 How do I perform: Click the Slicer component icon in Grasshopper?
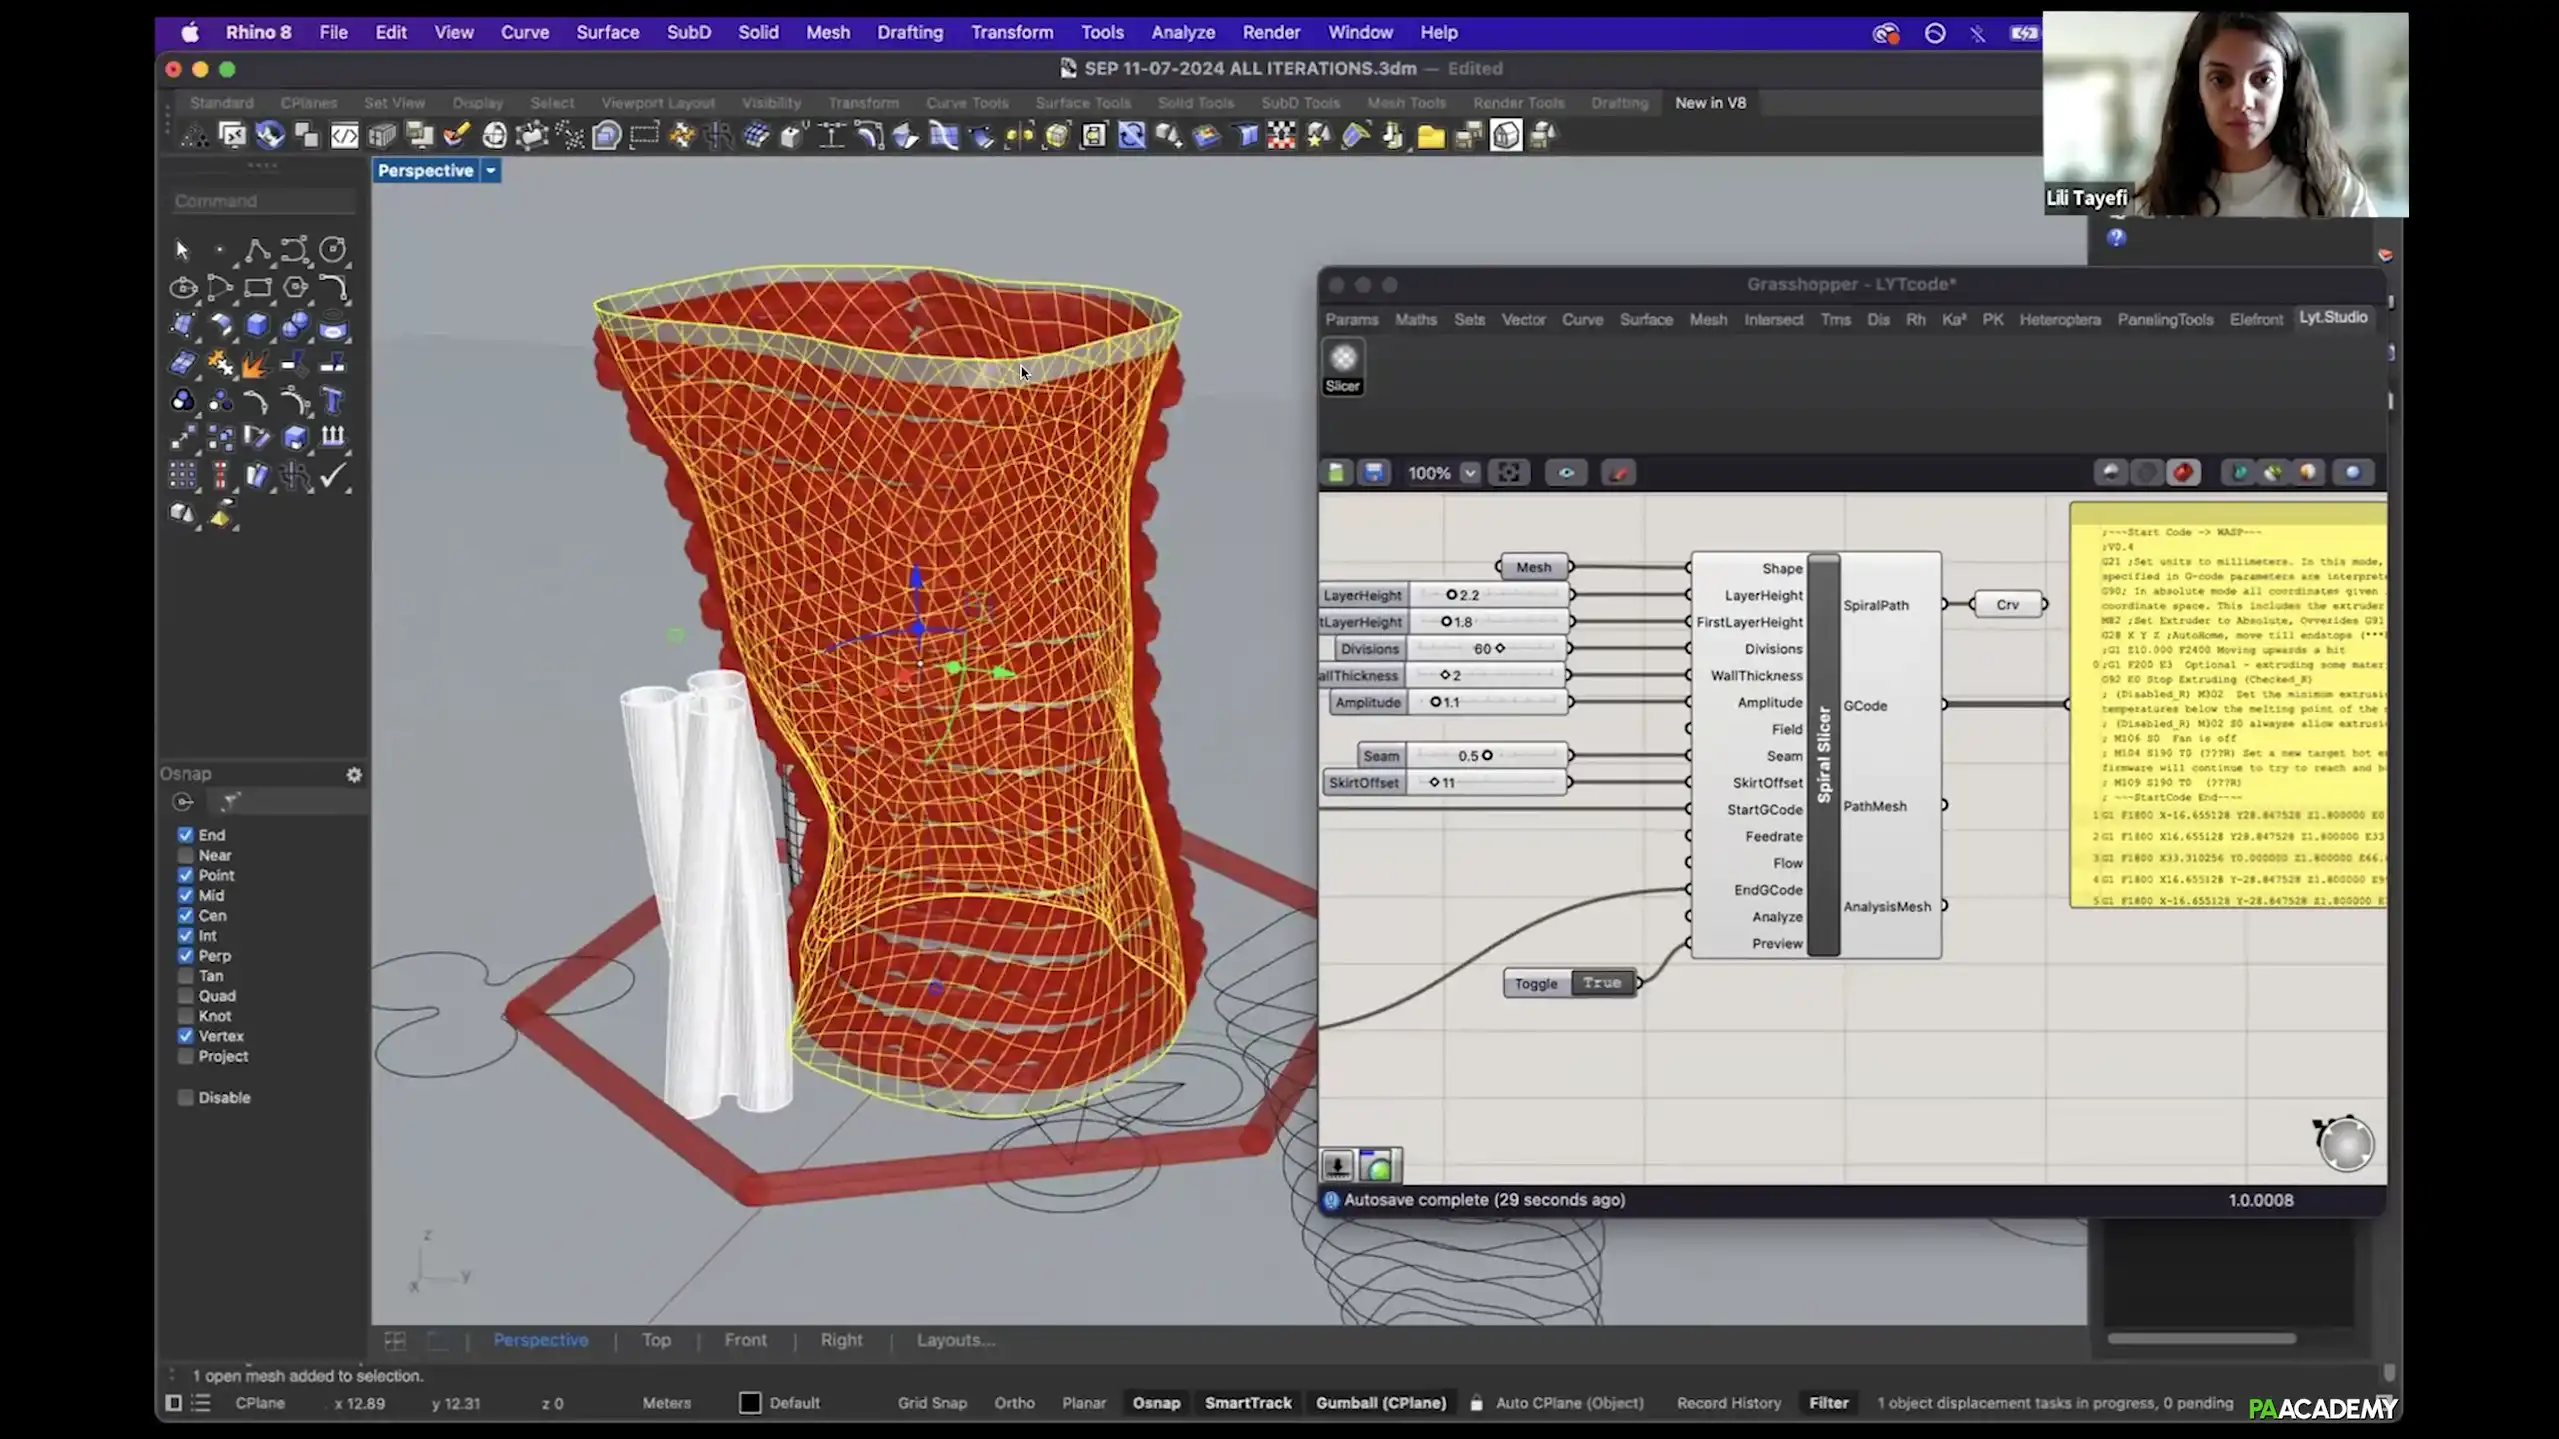point(1343,359)
